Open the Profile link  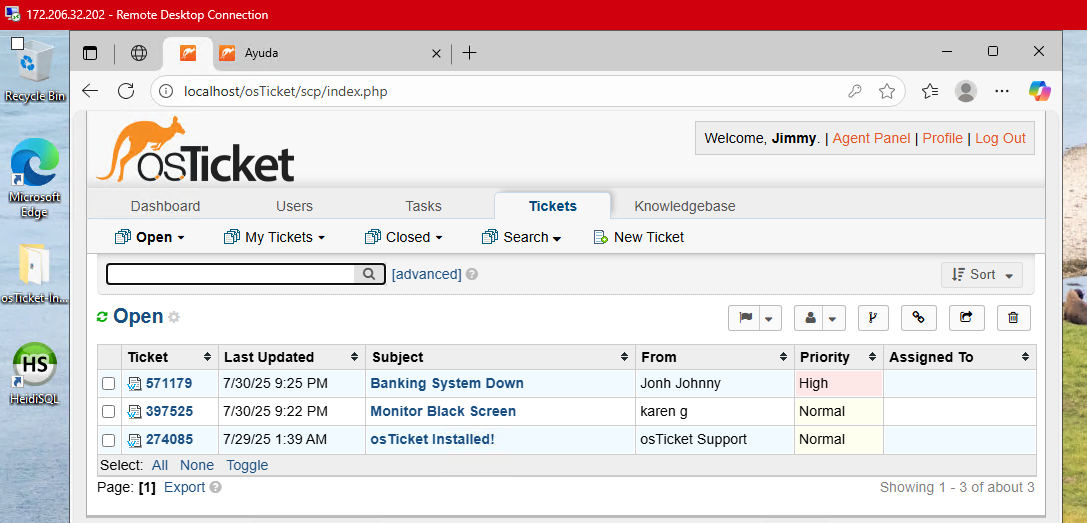[x=942, y=138]
